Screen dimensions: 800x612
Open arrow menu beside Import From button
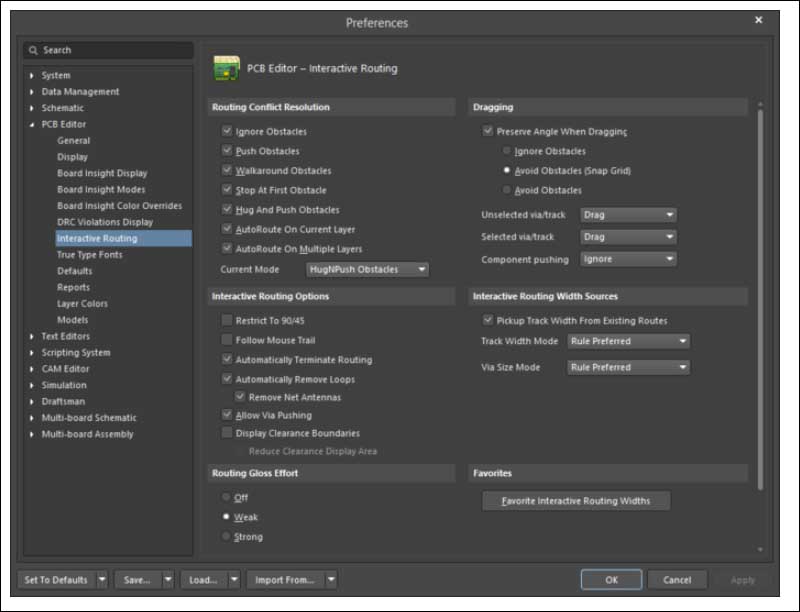click(x=331, y=579)
